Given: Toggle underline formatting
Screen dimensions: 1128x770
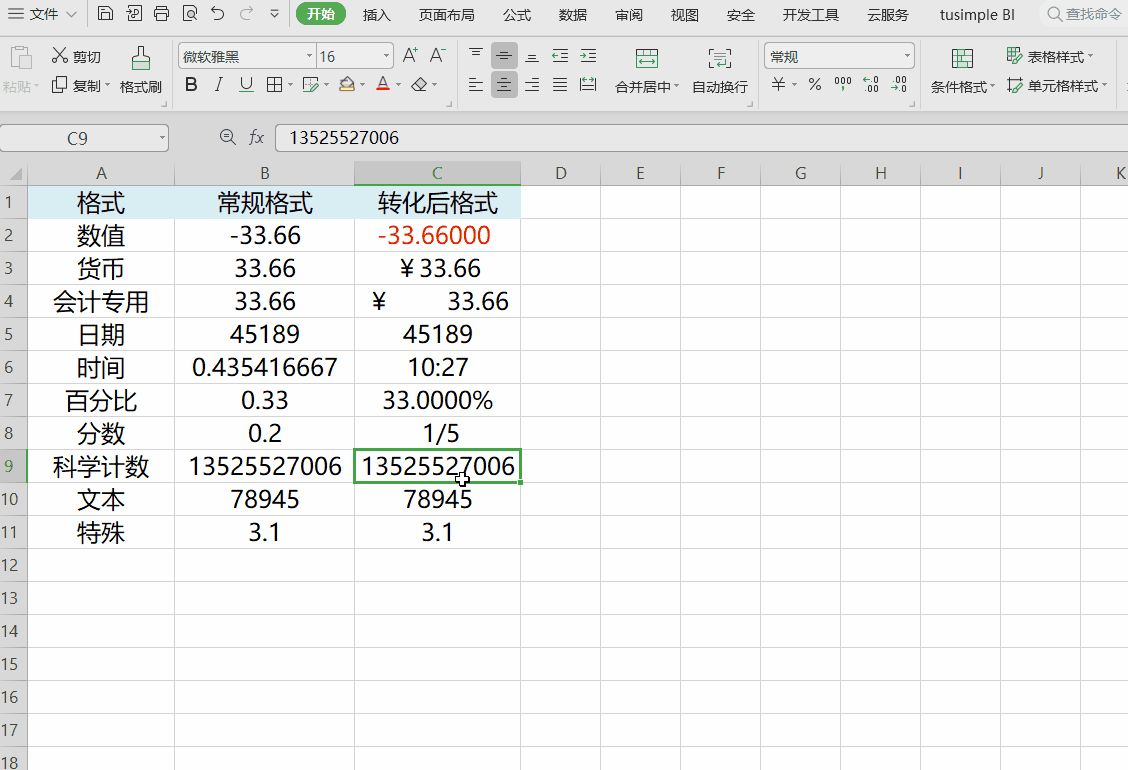Looking at the screenshot, I should tap(246, 86).
